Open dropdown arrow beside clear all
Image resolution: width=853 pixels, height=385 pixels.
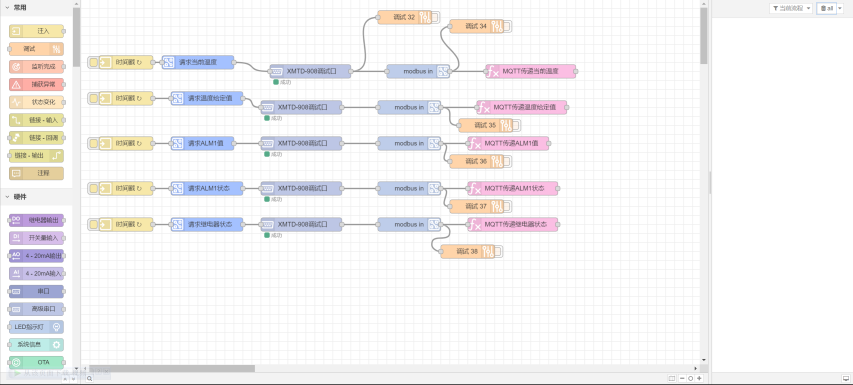[x=839, y=8]
